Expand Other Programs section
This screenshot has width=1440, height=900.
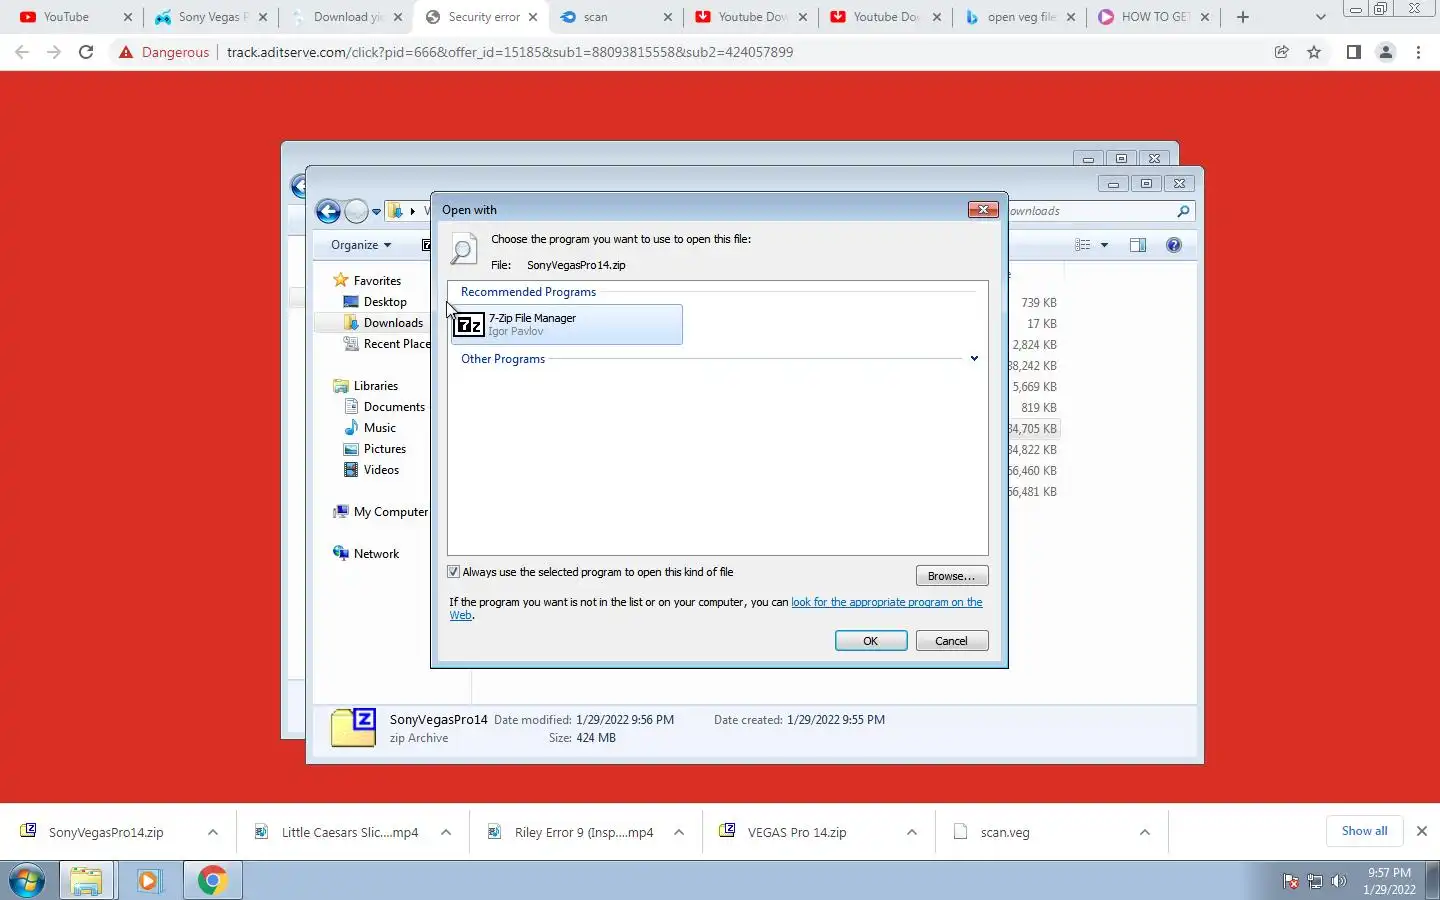click(974, 359)
